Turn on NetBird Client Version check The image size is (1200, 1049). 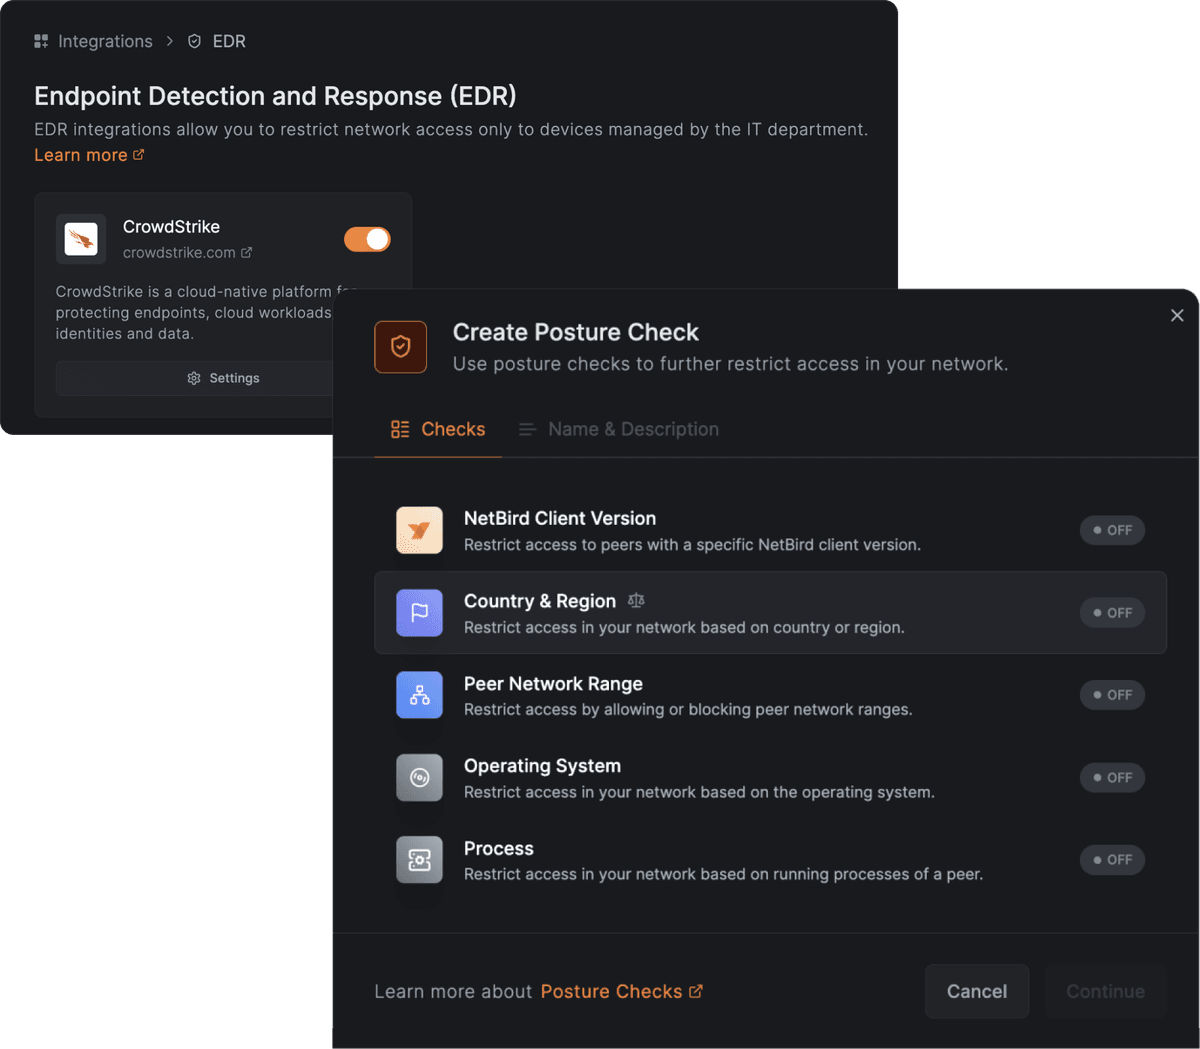1111,530
